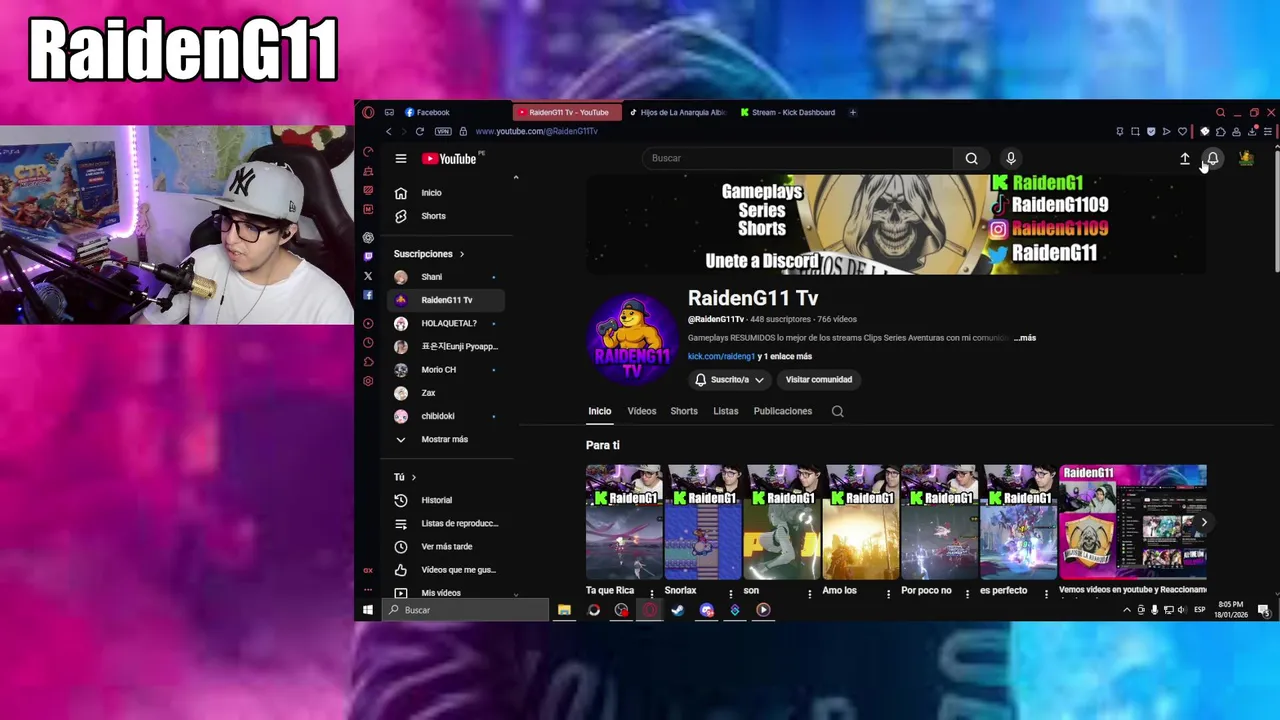Open kick.com/raideng1 link
1280x720 pixels.
721,356
